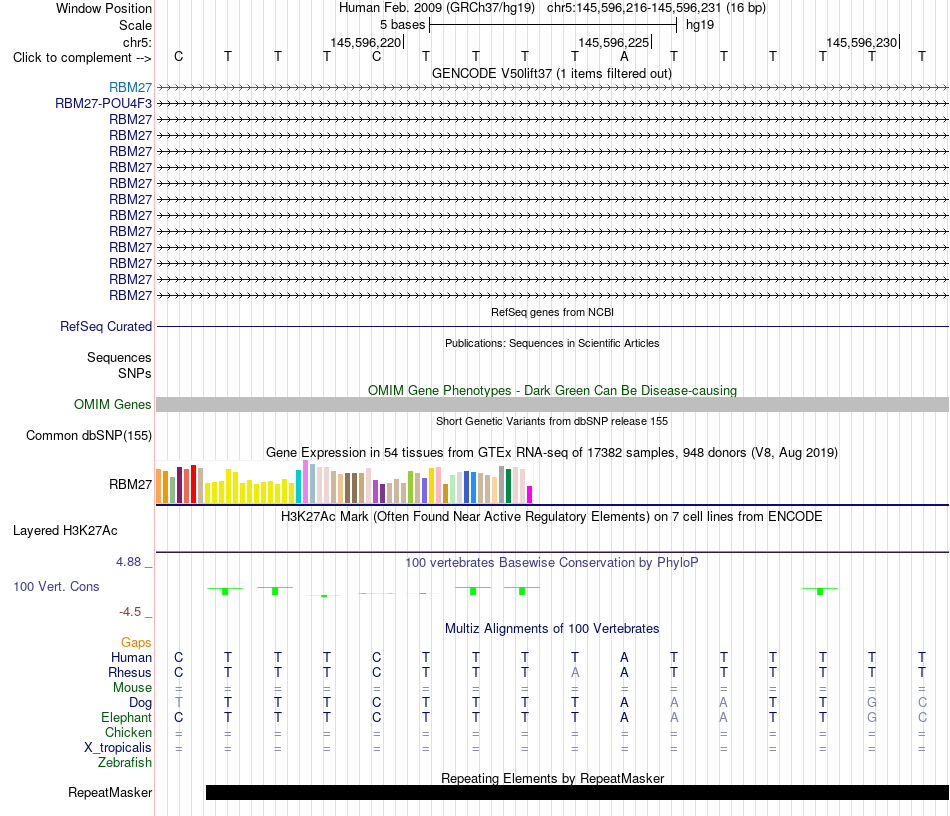Click the Human Feb. 2009 (GRCh37/hg19) title

pyautogui.click(x=436, y=8)
